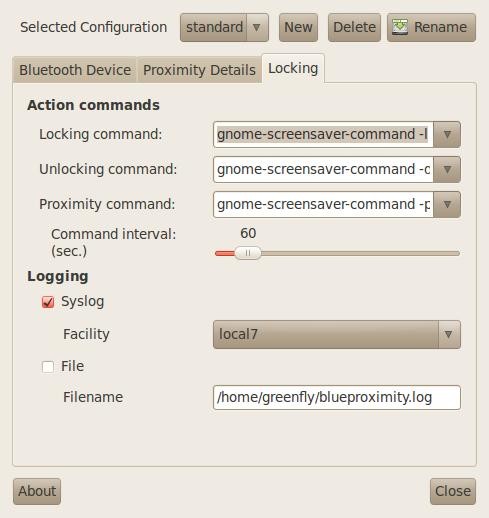The height and width of the screenshot is (518, 489).
Task: Open the About dialog
Action: (37, 491)
